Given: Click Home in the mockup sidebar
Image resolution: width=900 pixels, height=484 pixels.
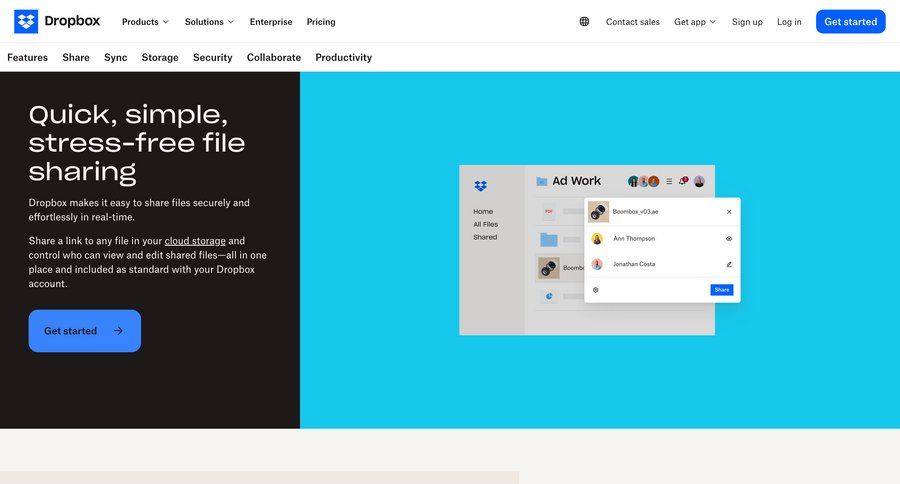Looking at the screenshot, I should point(483,211).
